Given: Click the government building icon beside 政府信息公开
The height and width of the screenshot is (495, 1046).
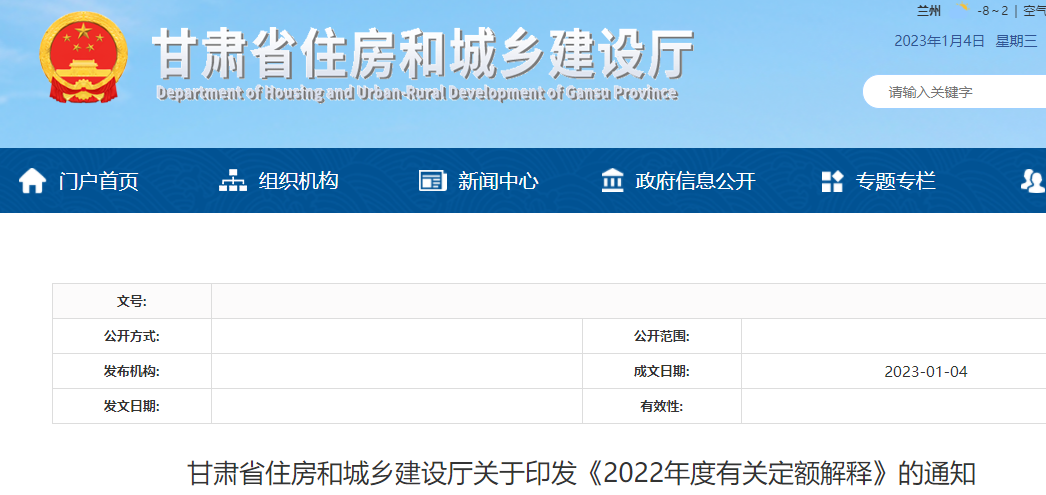Looking at the screenshot, I should click(612, 181).
